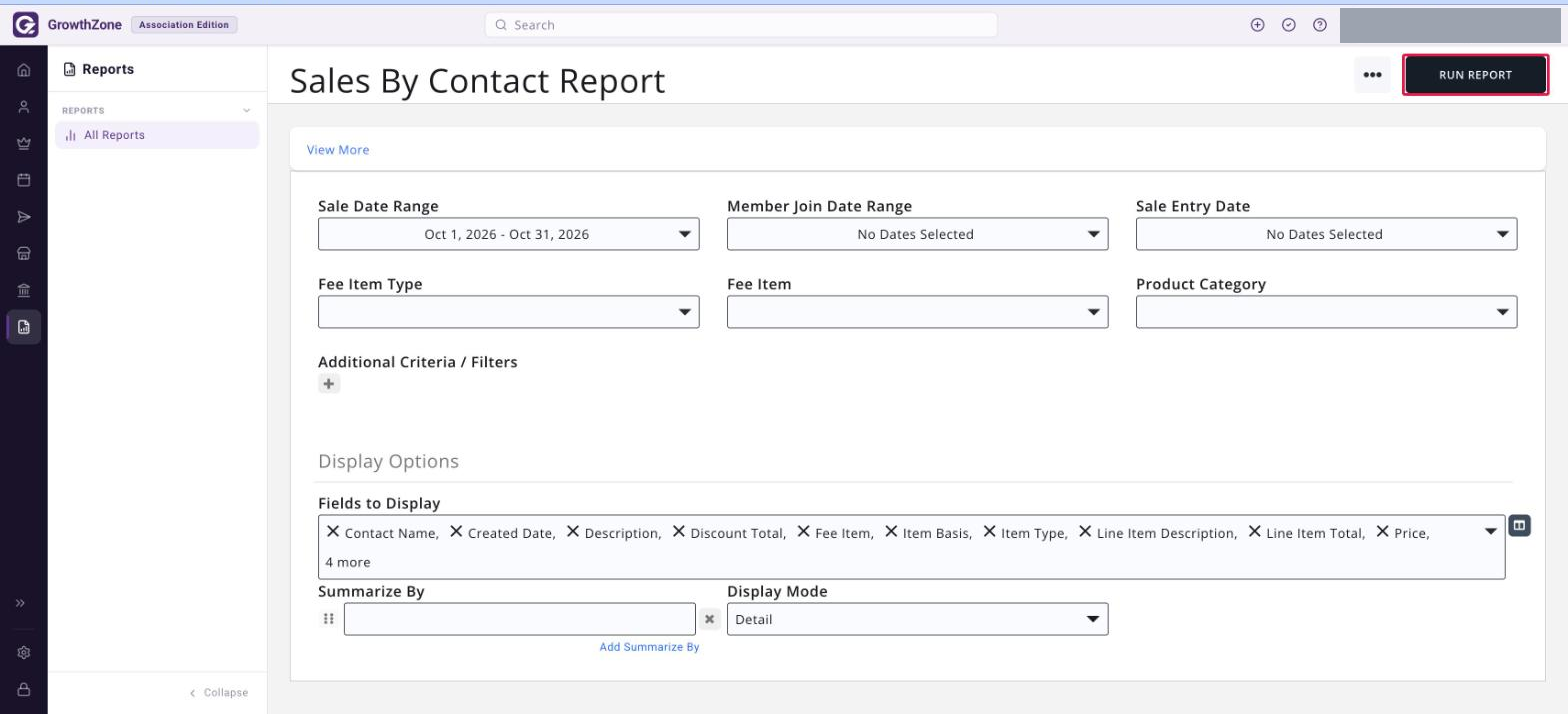Collapse the Reports side panel

[x=219, y=692]
